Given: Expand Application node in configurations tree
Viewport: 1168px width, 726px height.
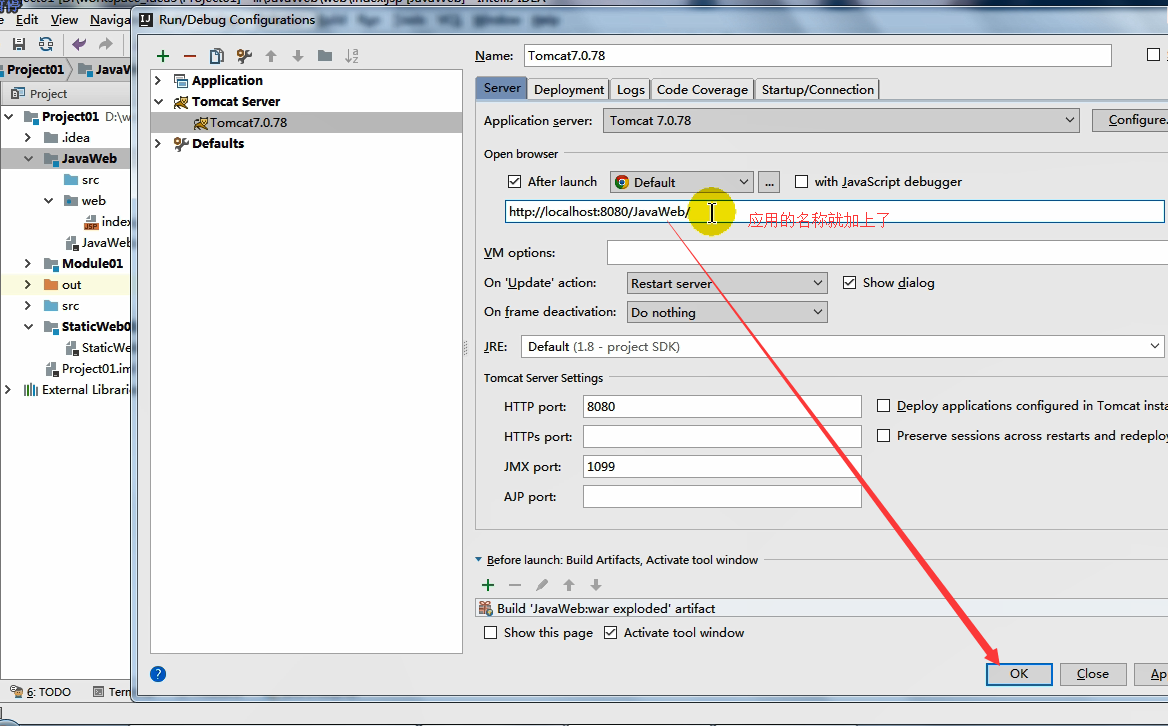Looking at the screenshot, I should point(158,80).
